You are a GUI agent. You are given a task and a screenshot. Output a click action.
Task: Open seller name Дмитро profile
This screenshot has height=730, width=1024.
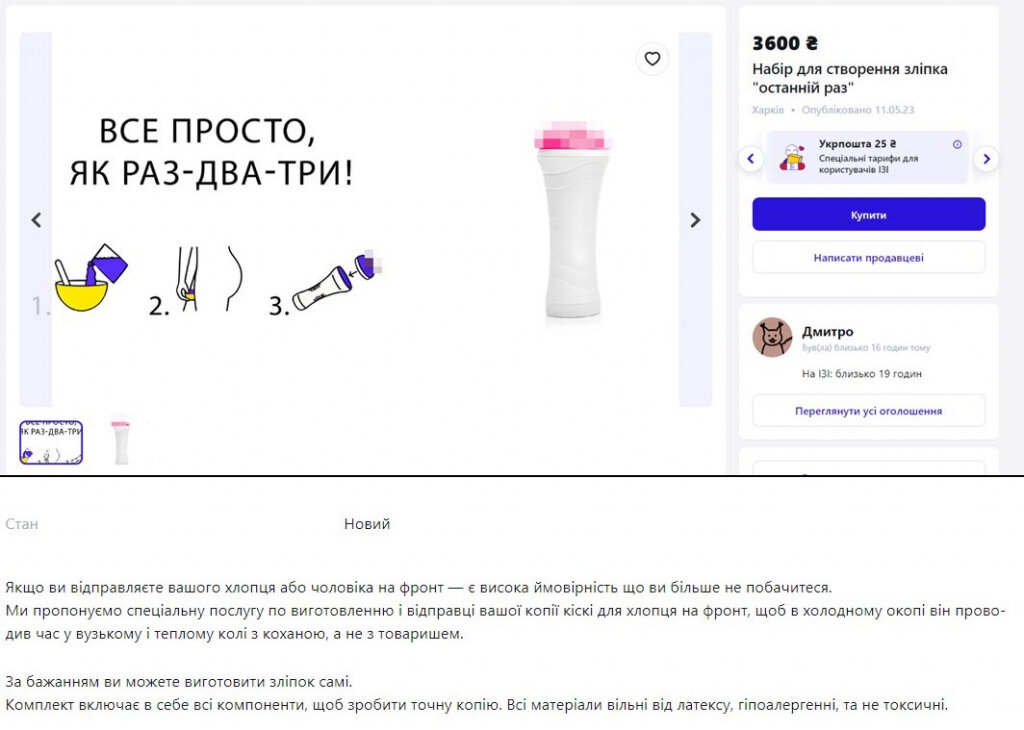(x=827, y=332)
